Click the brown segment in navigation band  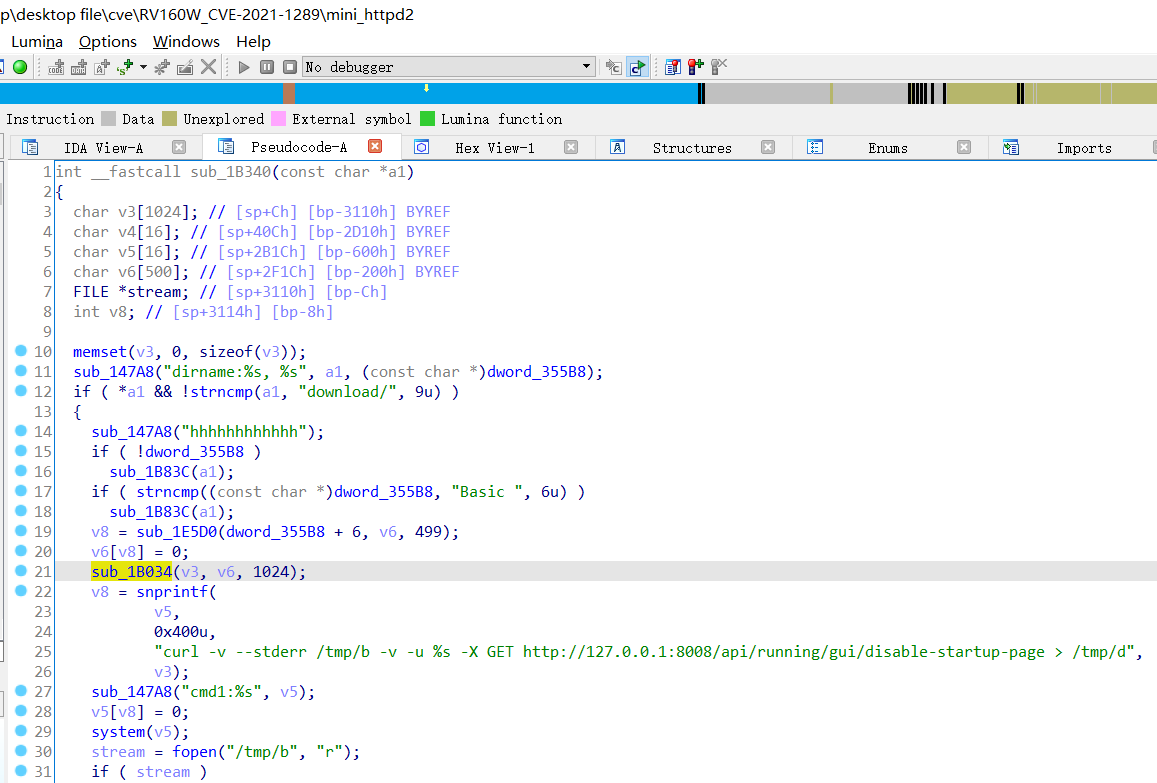click(289, 94)
